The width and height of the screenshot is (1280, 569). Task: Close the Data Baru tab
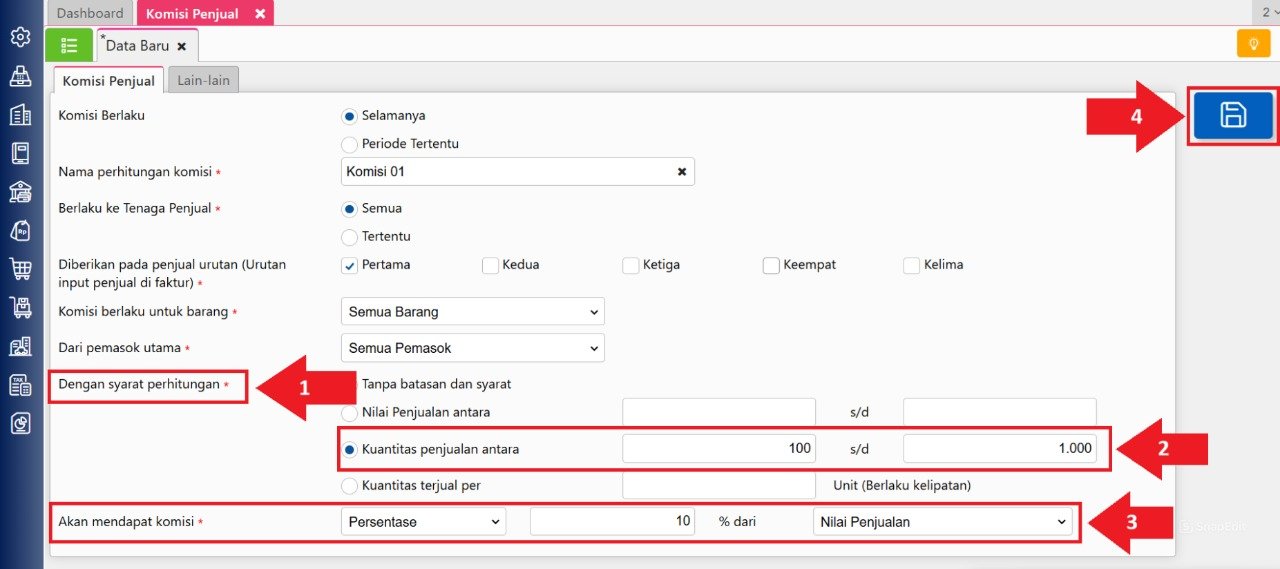181,46
